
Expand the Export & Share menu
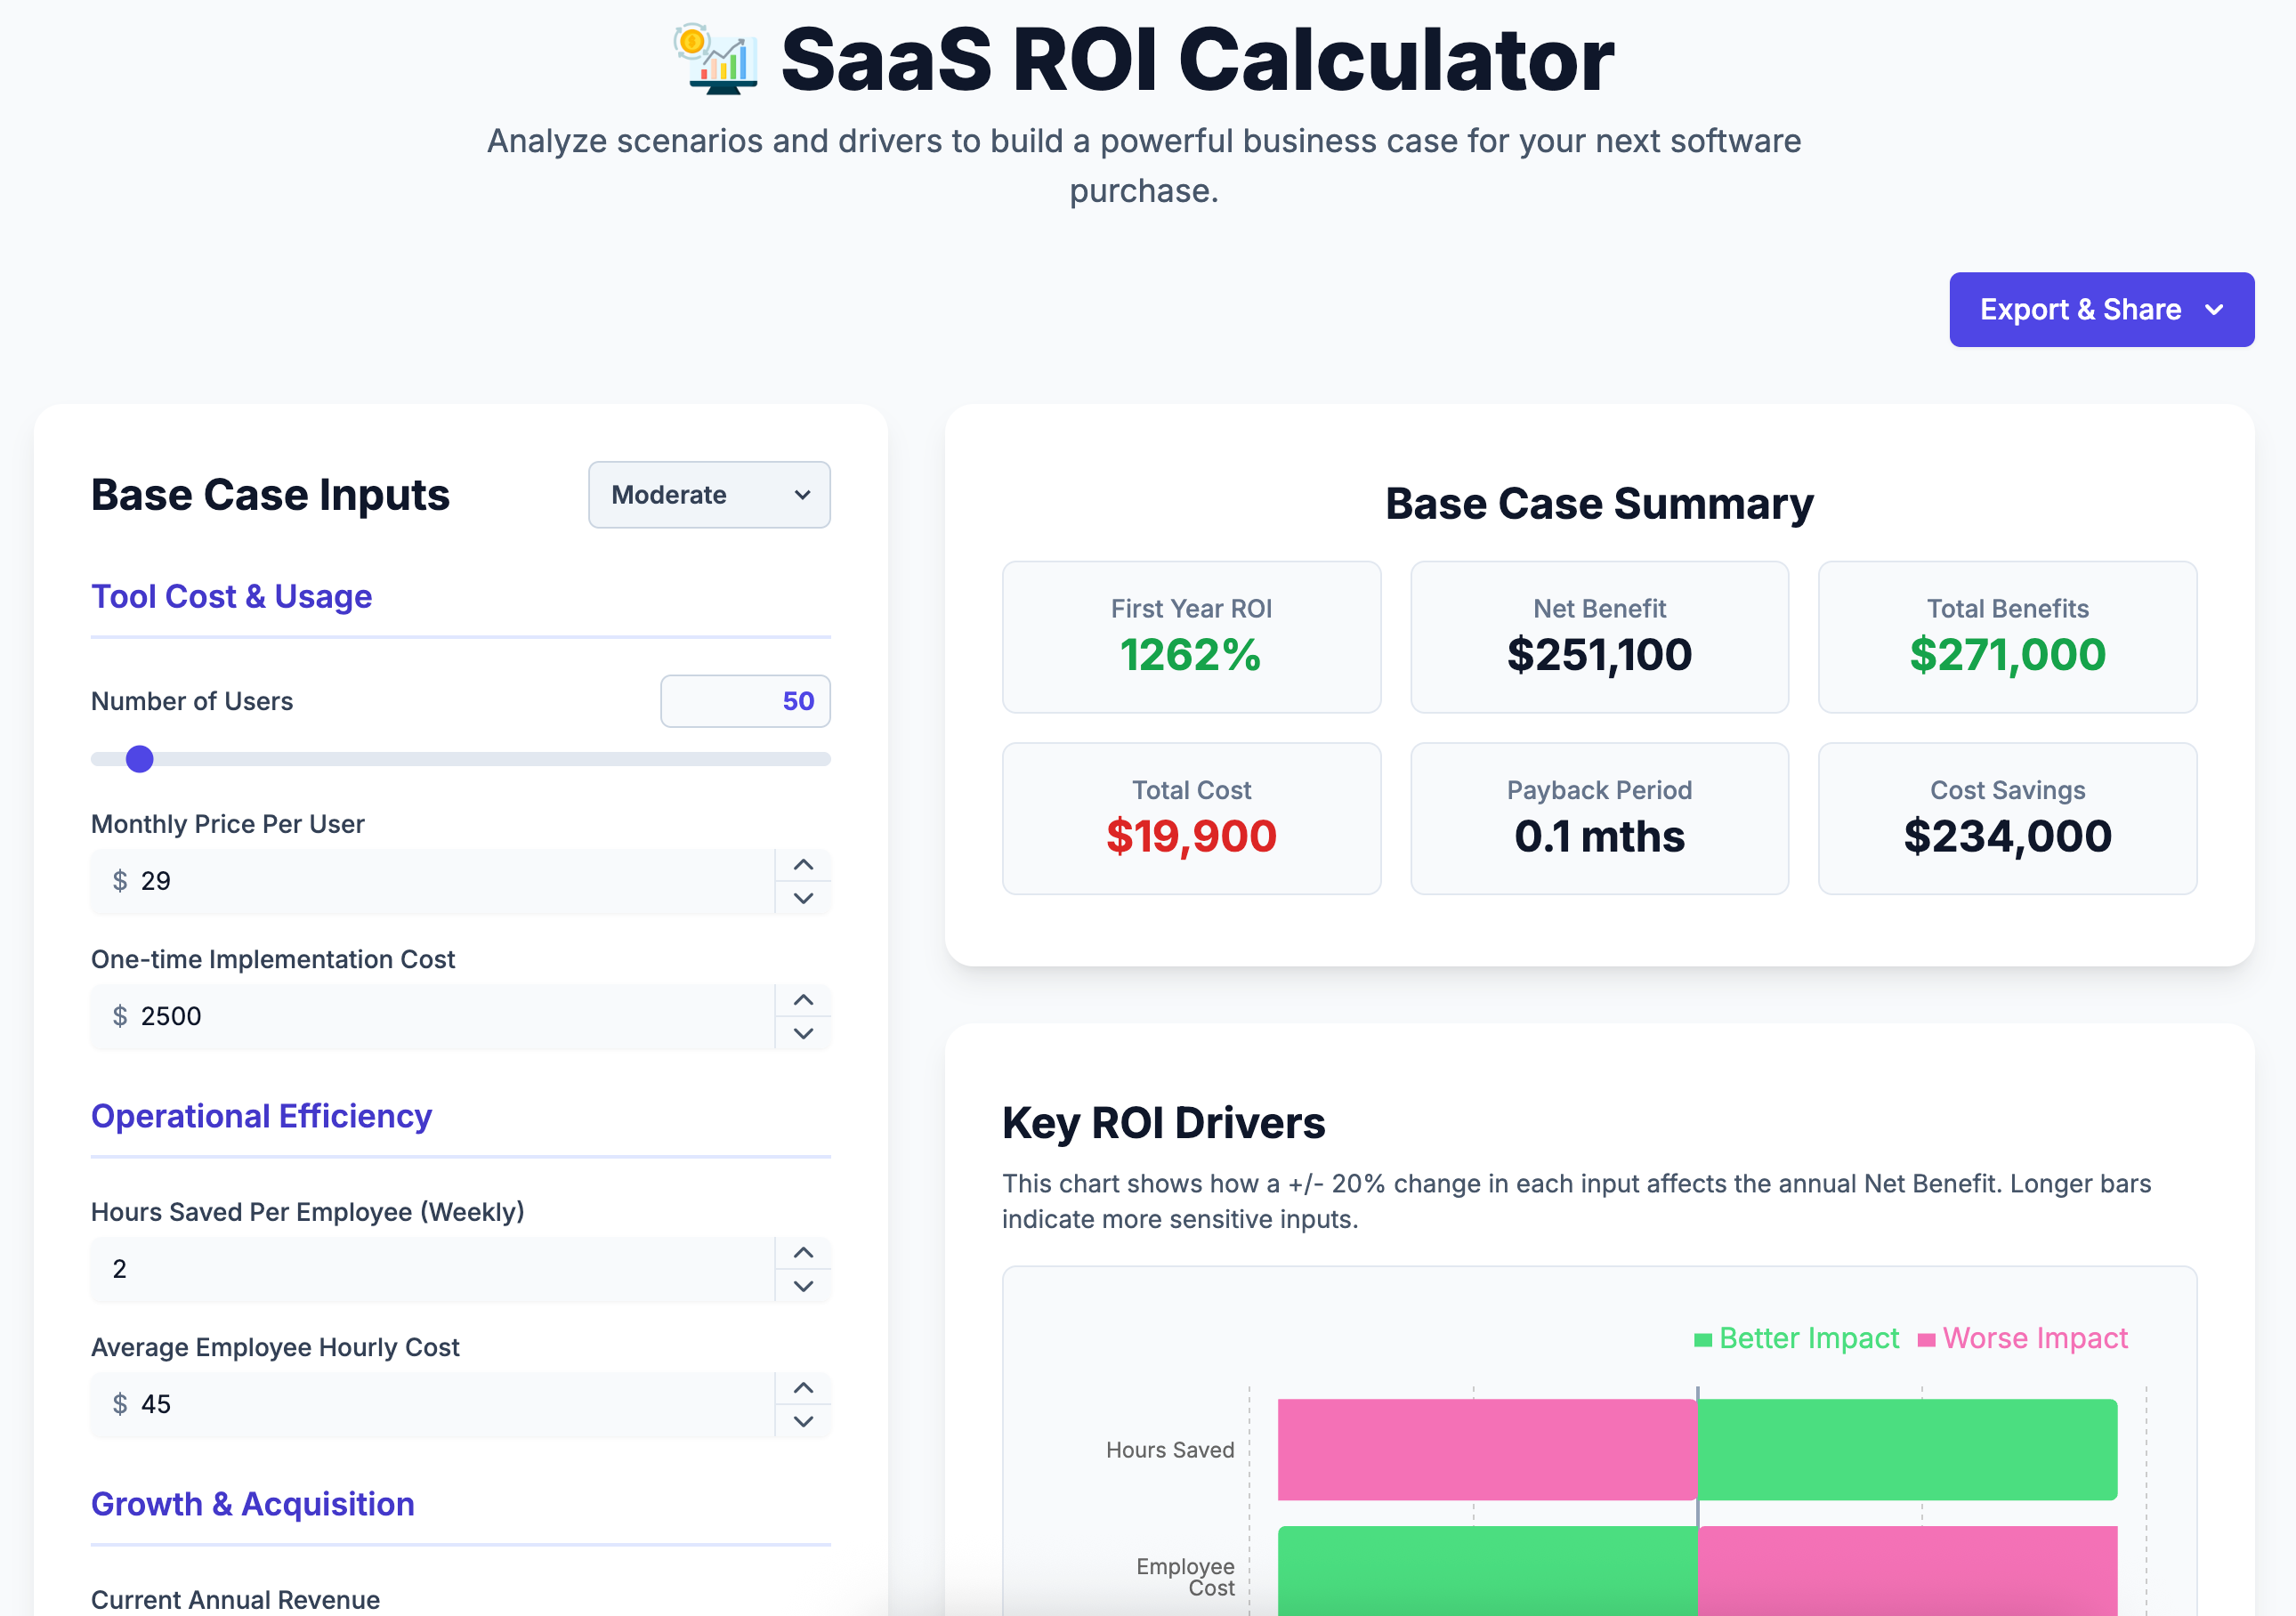(2080, 310)
